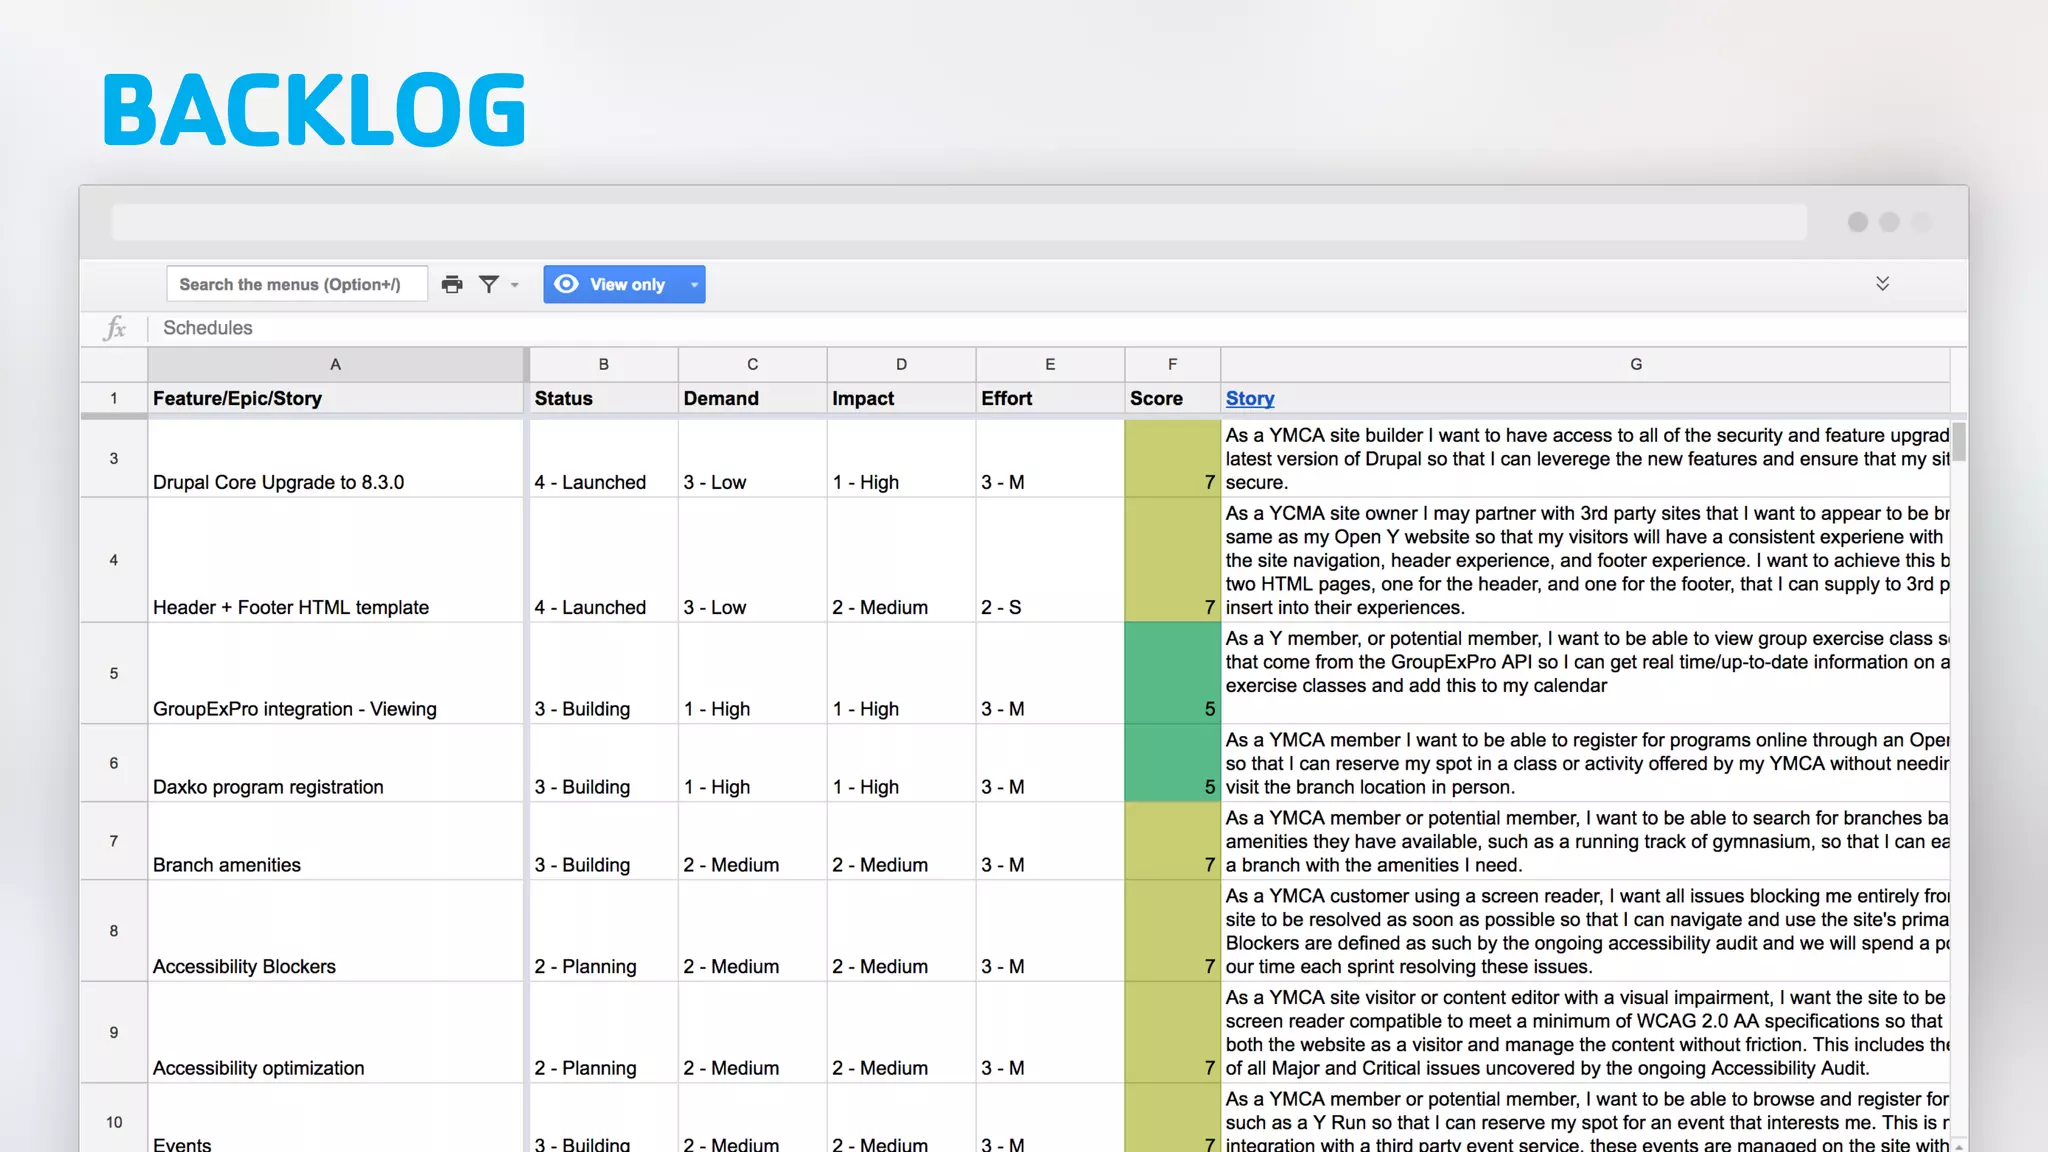Click 1 - High demand for Daxko registration
Viewport: 2048px width, 1152px height.
click(753, 763)
